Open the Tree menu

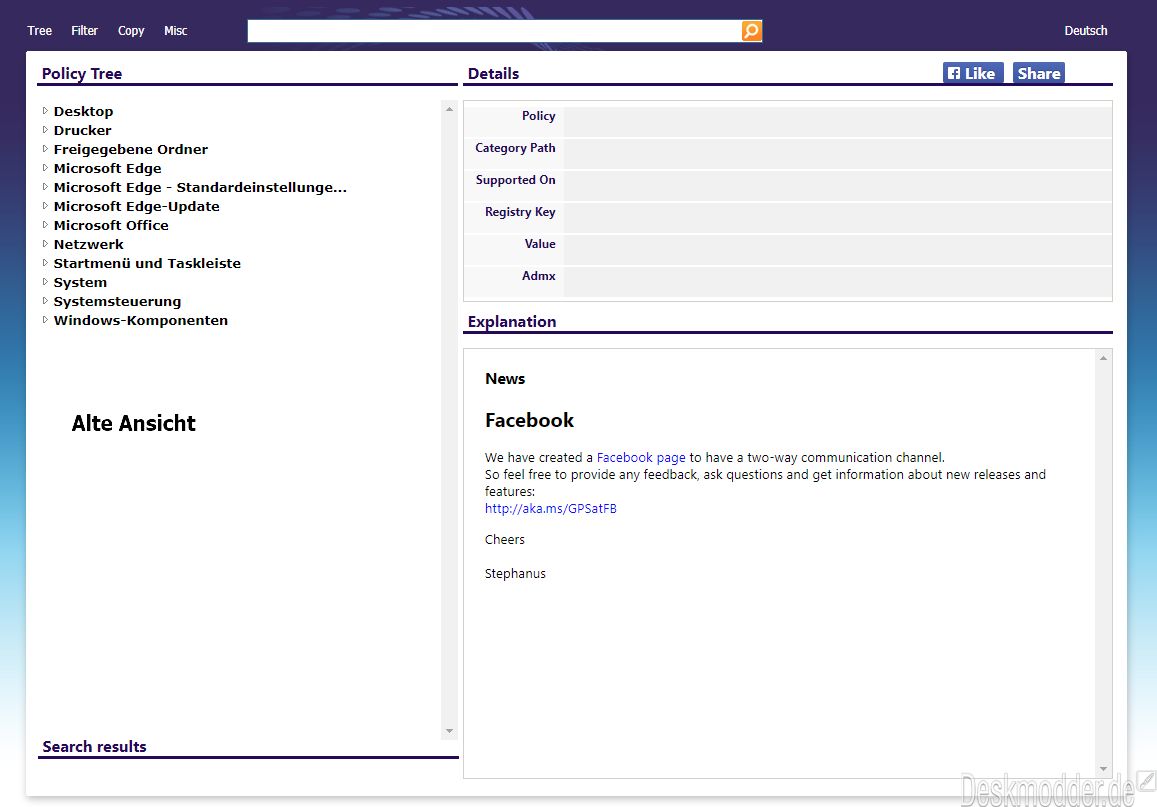pyautogui.click(x=40, y=31)
